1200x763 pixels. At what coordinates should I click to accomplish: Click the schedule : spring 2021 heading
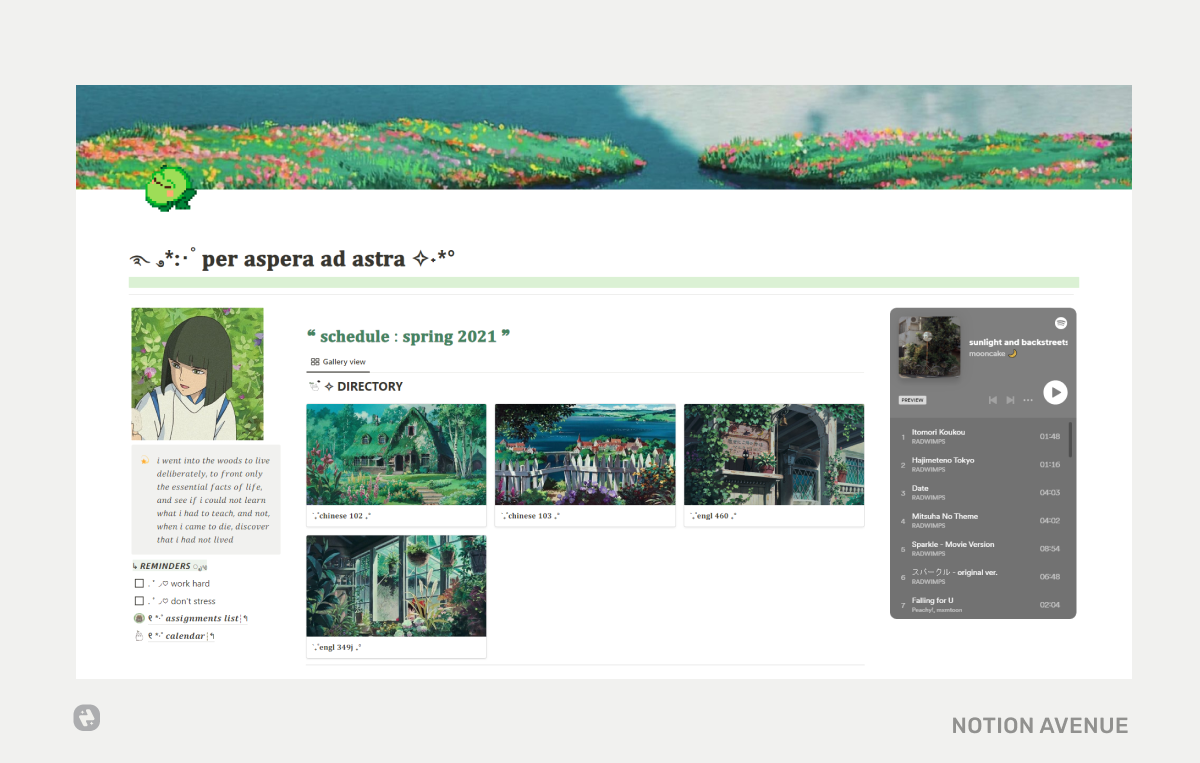(408, 336)
